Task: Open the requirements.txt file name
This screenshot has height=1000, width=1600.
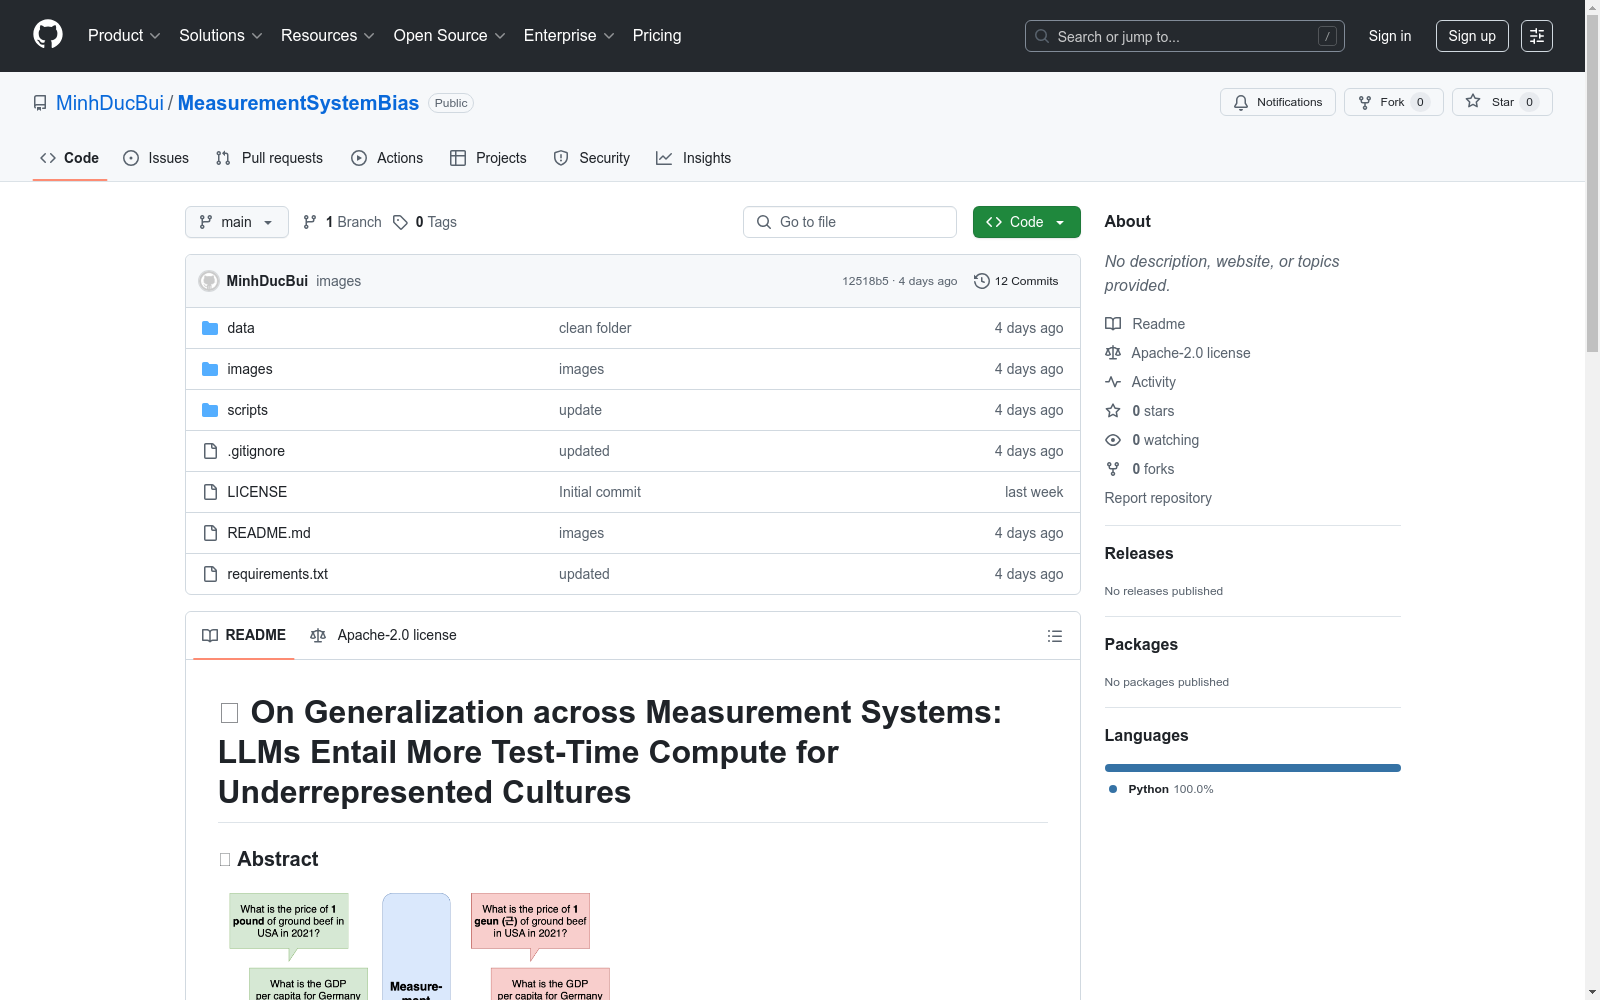Action: 277,574
